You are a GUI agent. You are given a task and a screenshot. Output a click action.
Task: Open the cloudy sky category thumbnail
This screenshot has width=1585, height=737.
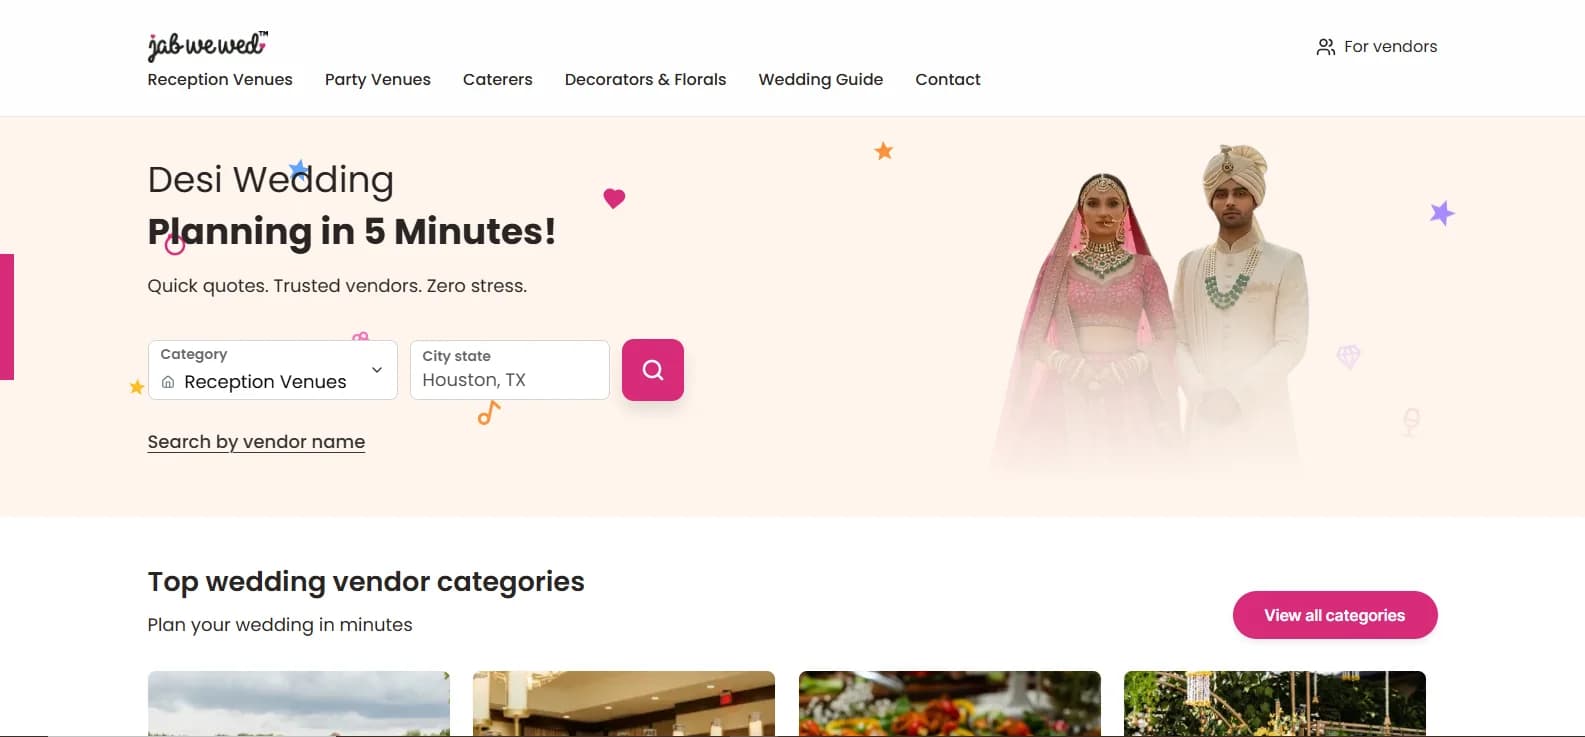(x=299, y=704)
